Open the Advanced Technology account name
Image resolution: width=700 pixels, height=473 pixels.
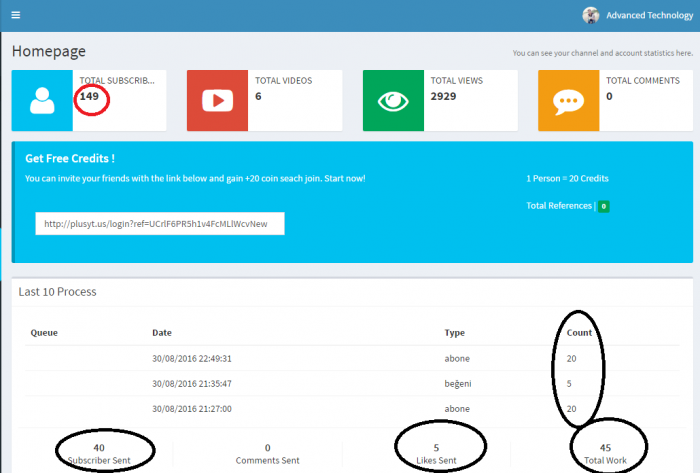tap(650, 15)
